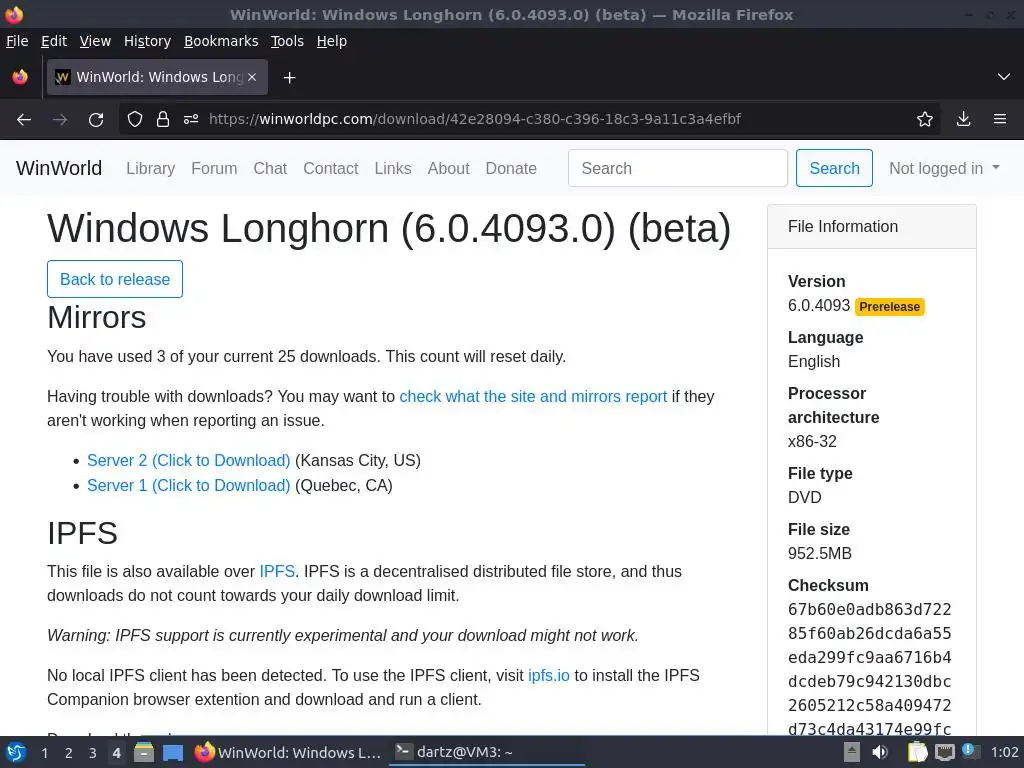Image resolution: width=1024 pixels, height=768 pixels.
Task: Open the system start menu icon
Action: pos(16,752)
